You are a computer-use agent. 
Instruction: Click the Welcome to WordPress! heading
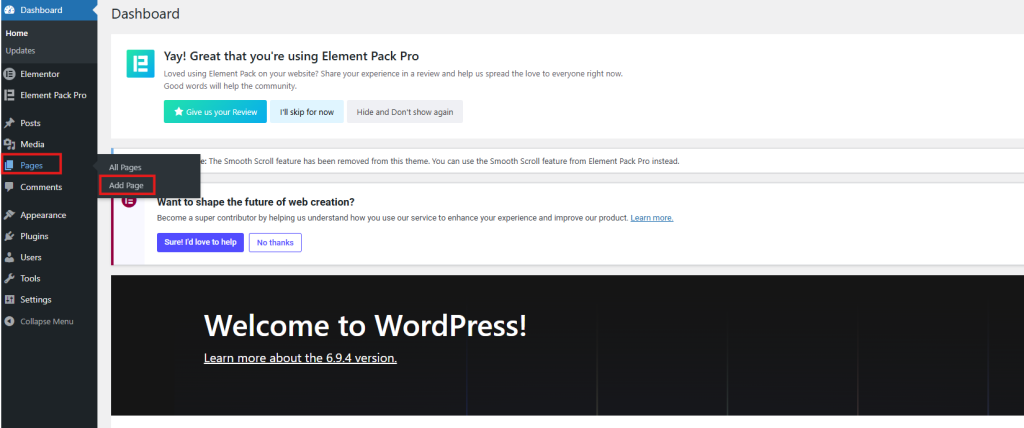[366, 325]
